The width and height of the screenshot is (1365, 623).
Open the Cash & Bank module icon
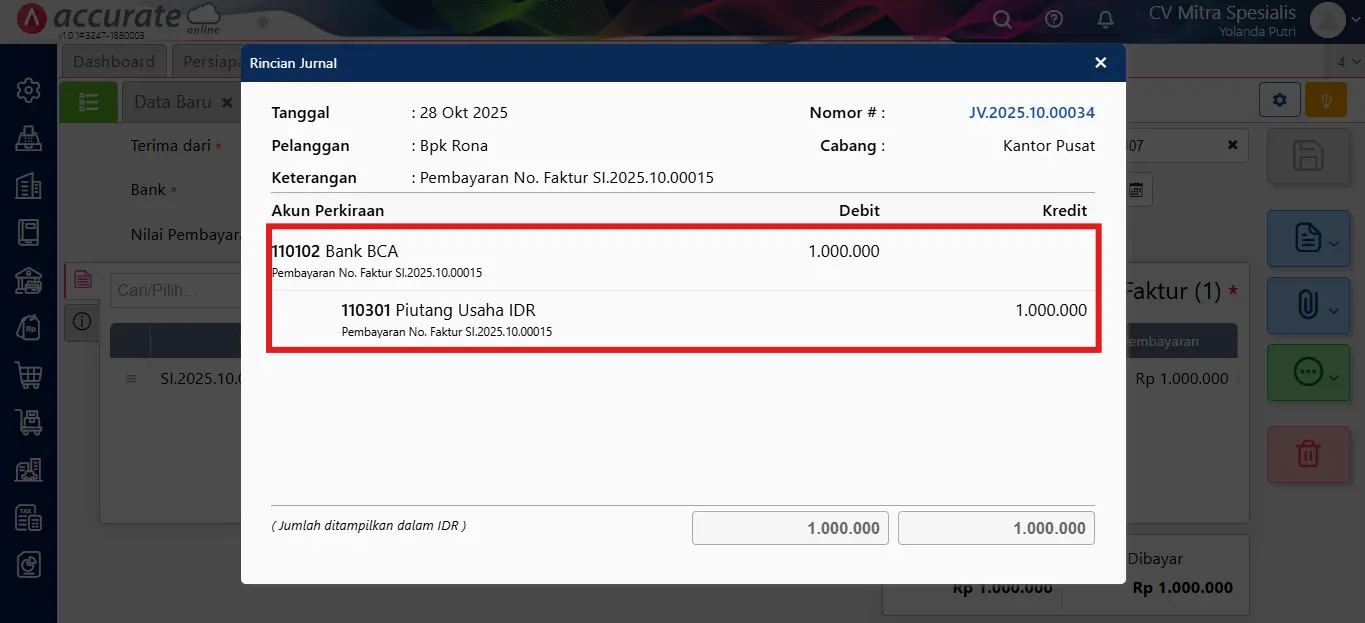click(28, 281)
